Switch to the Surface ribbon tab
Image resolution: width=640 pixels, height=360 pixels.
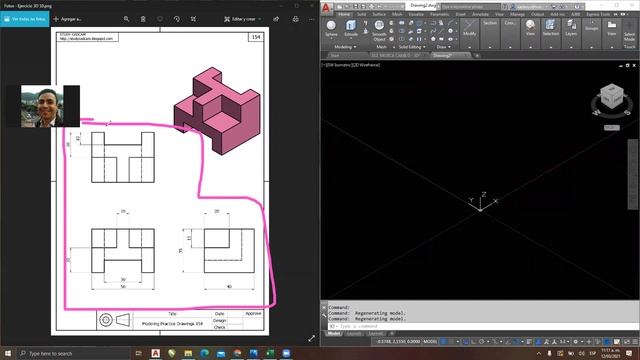click(x=379, y=14)
